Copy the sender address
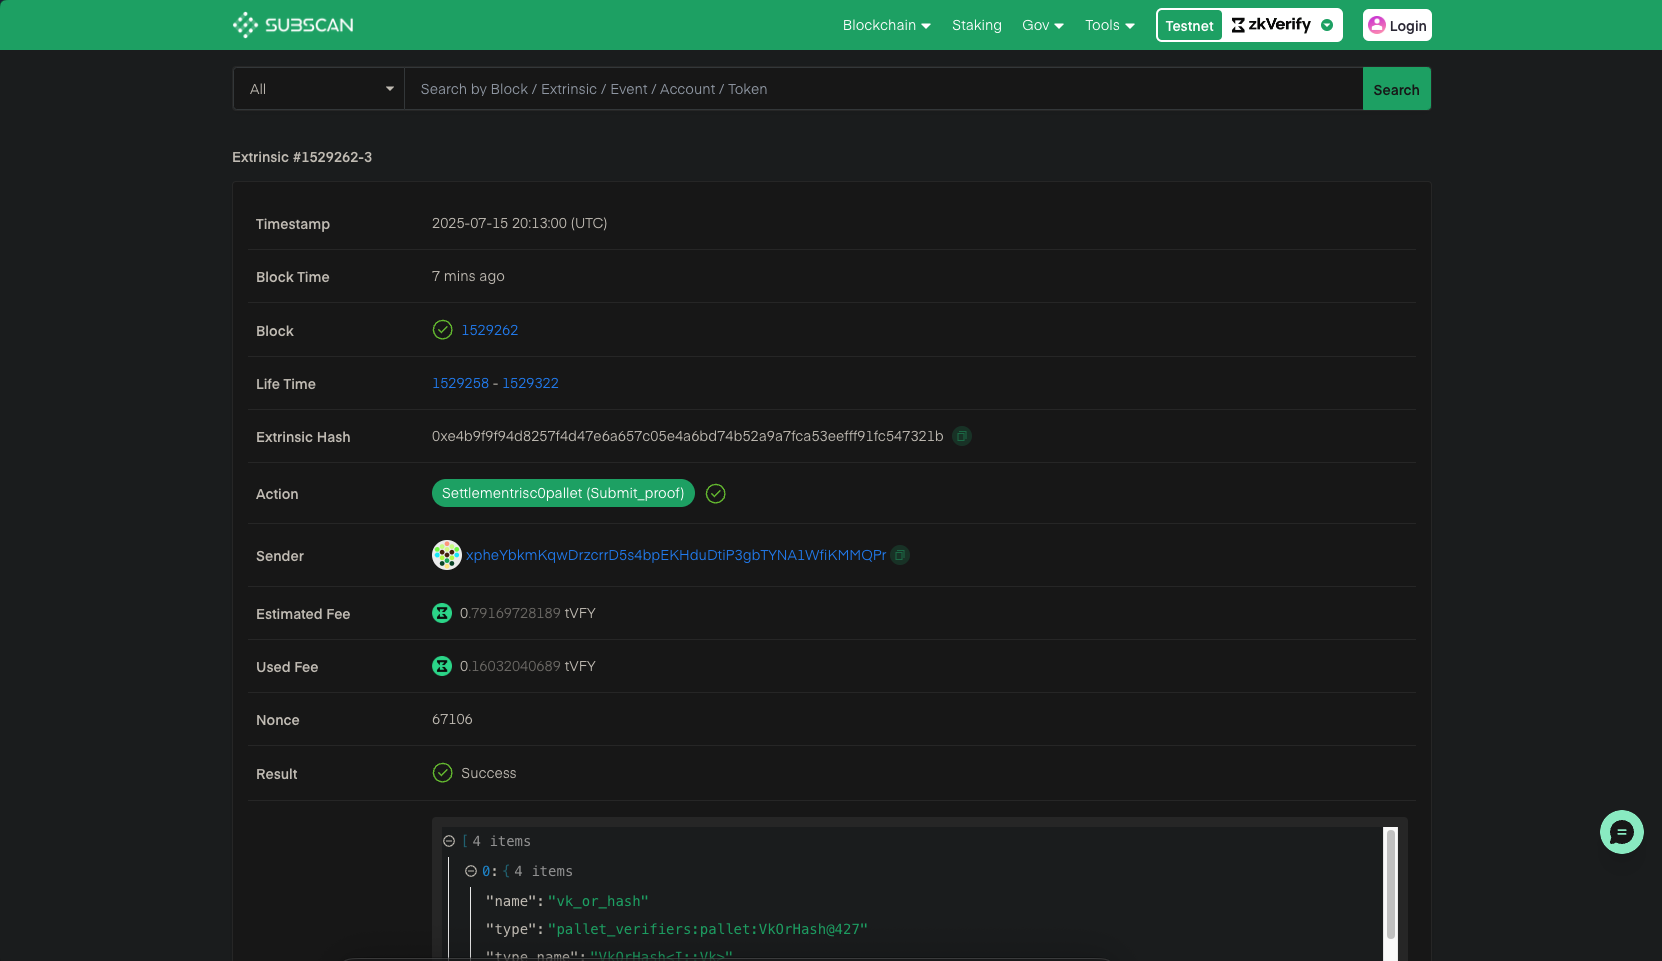The image size is (1662, 961). click(900, 555)
